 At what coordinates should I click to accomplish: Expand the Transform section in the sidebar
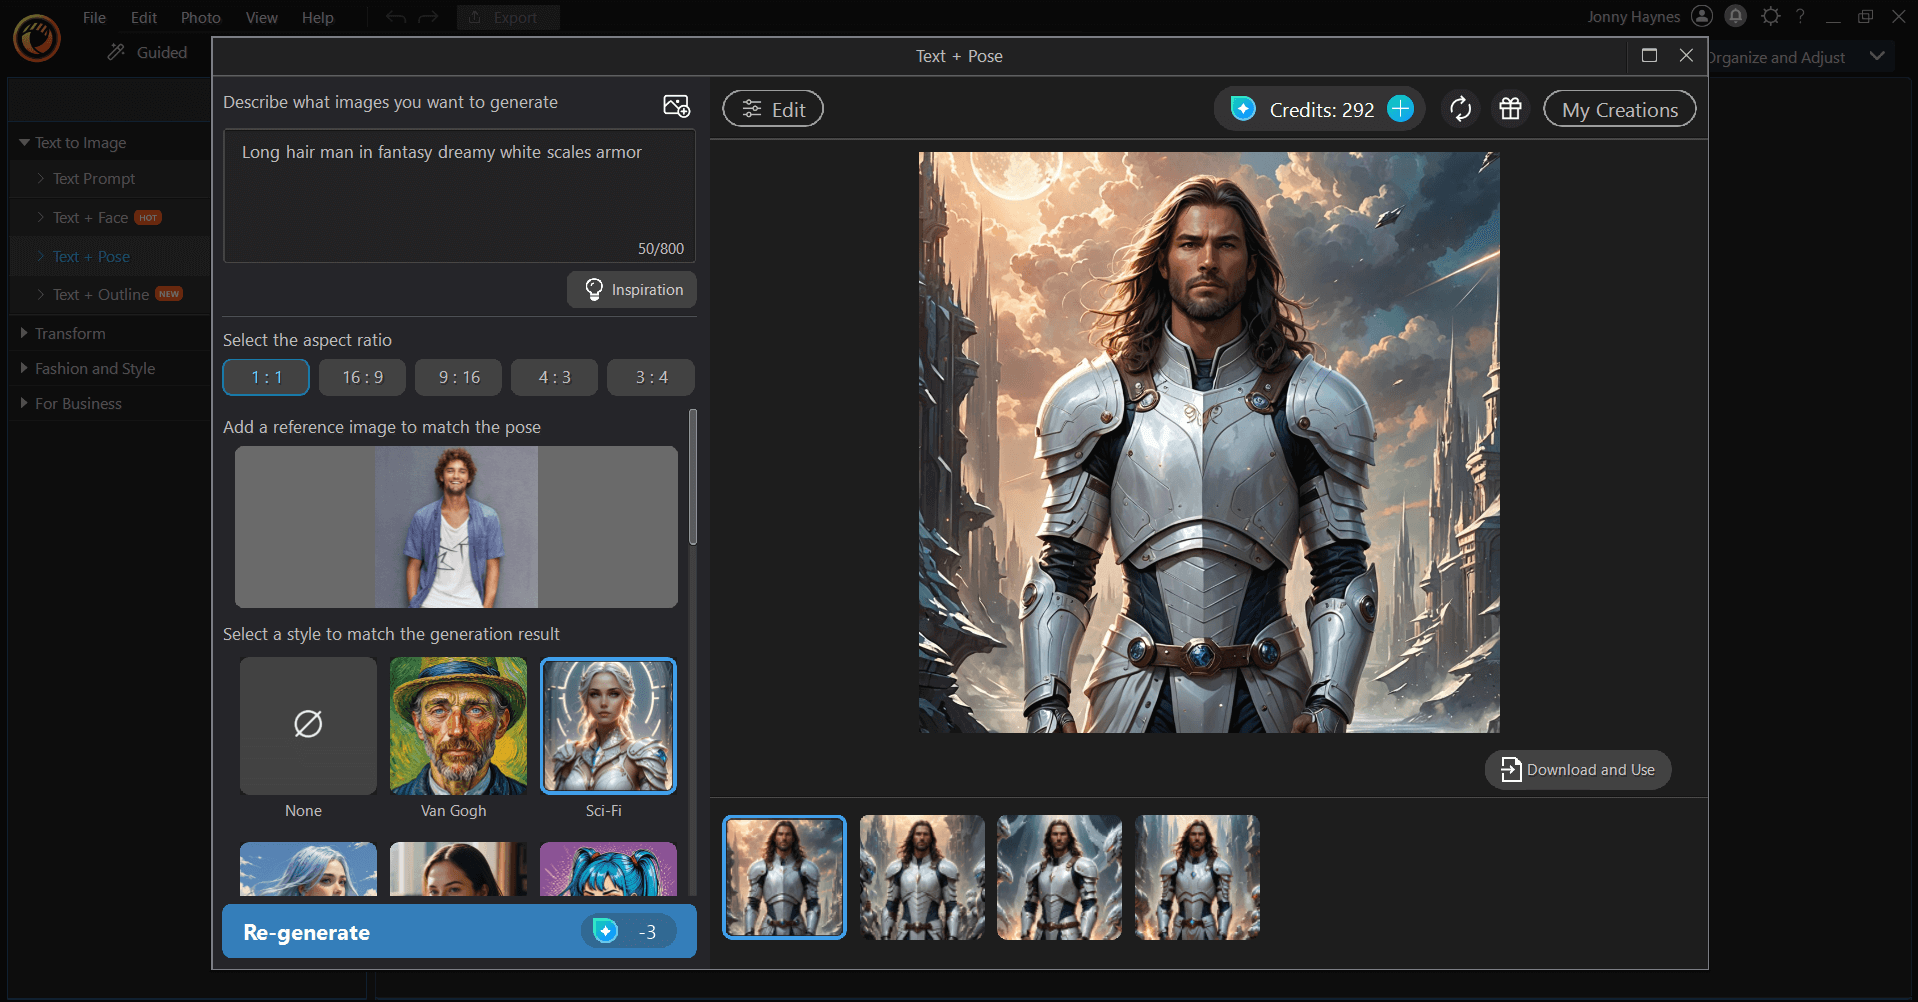coord(69,333)
